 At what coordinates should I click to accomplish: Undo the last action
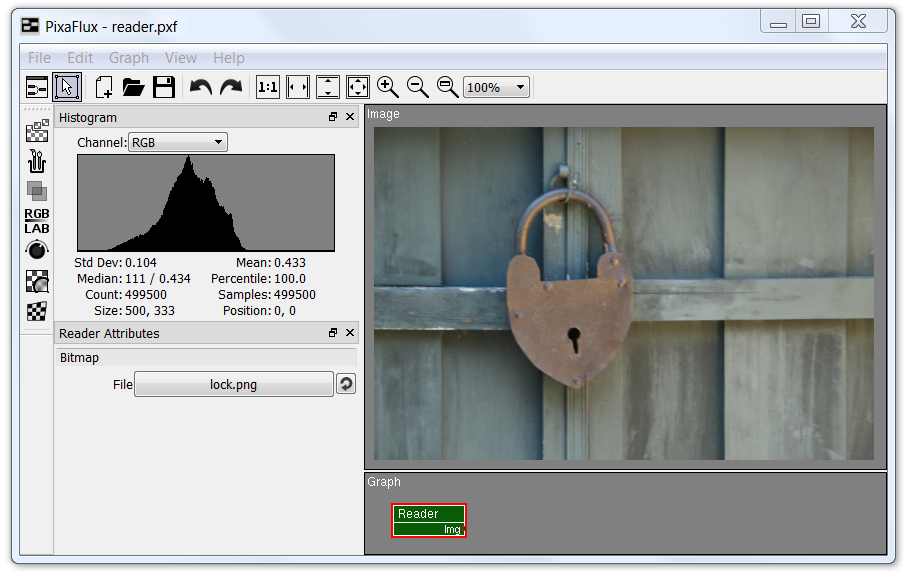point(201,88)
